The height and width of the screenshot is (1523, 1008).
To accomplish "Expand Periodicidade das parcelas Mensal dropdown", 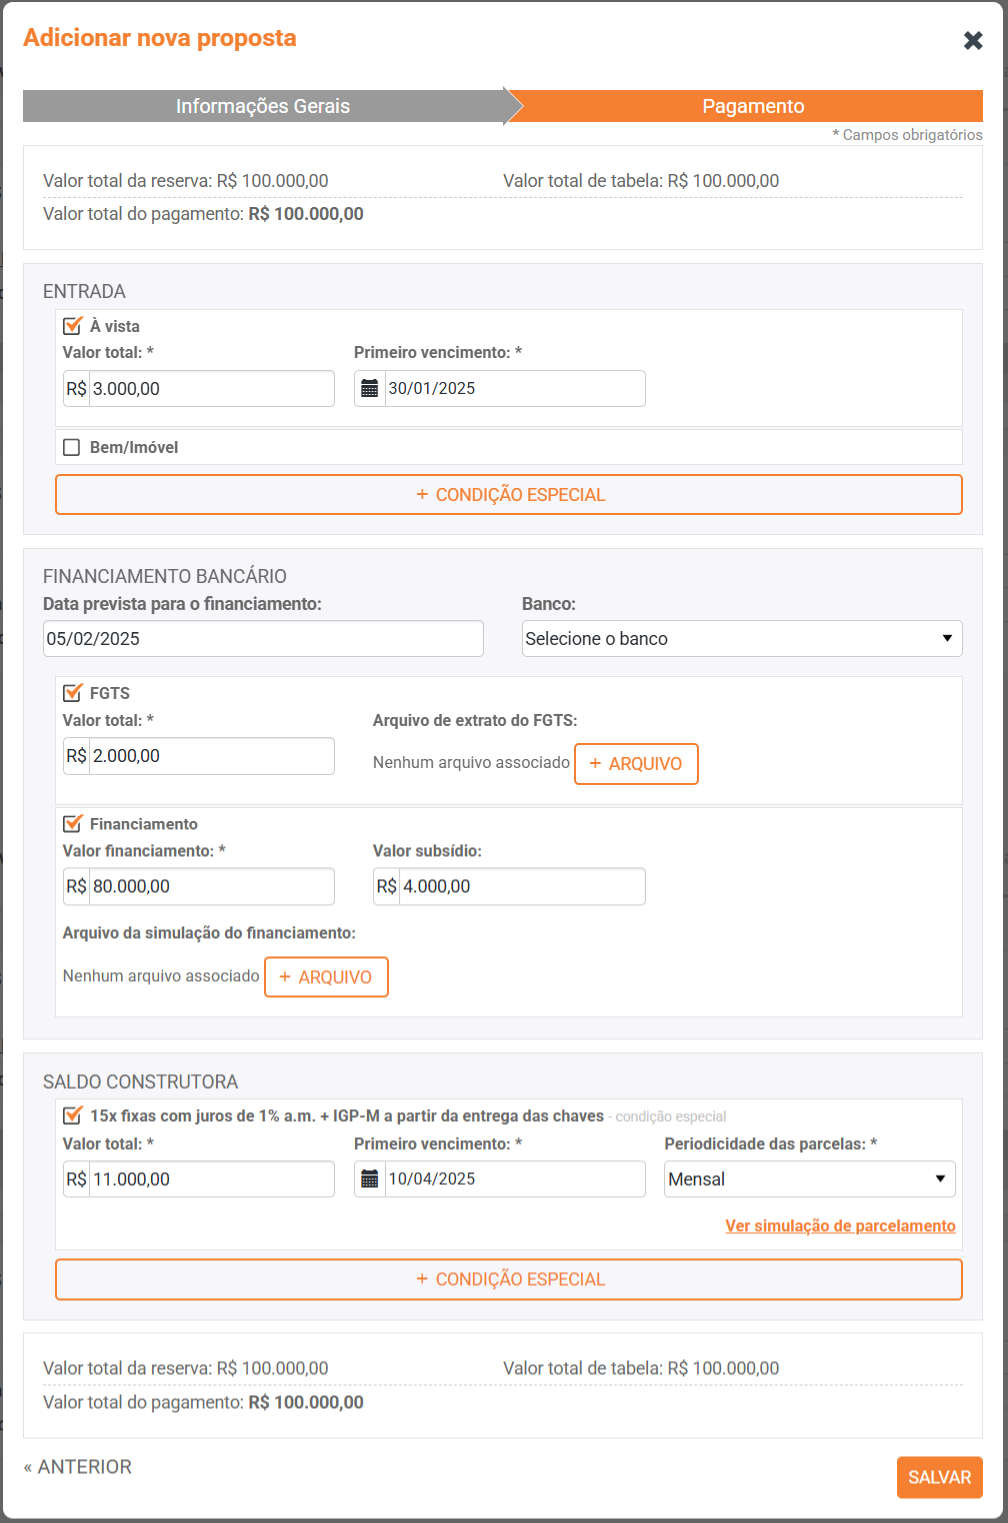I will point(809,1179).
